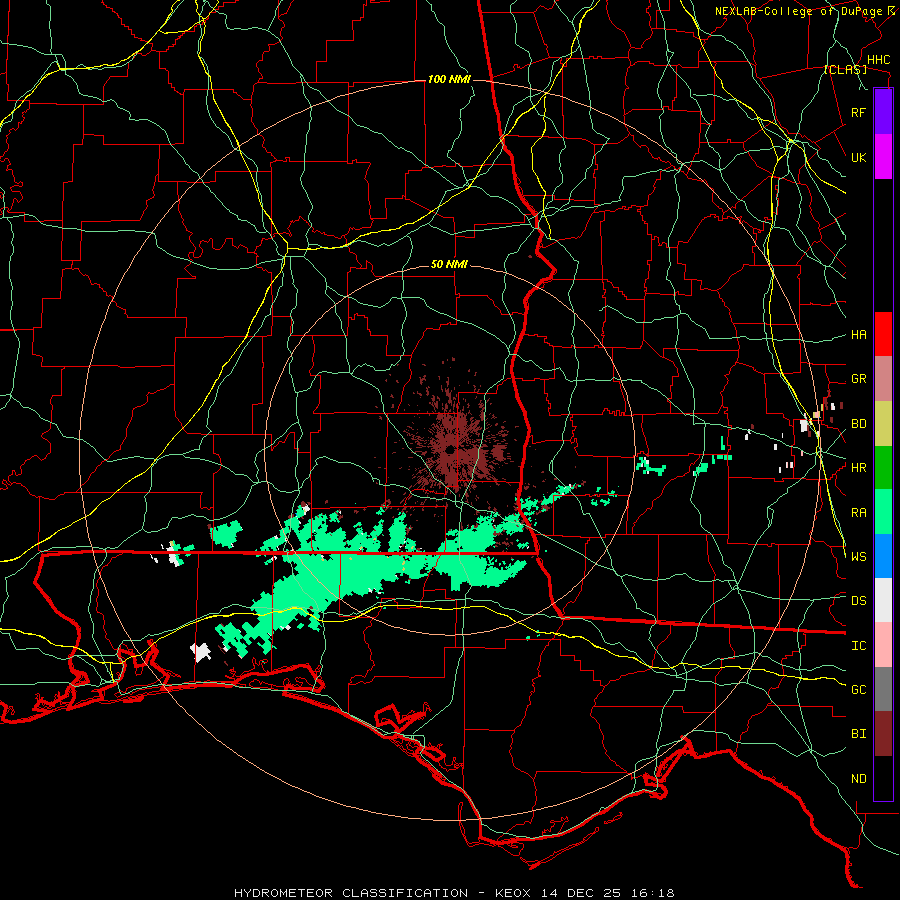This screenshot has width=900, height=900.
Task: Click the GC legend label
Action: coord(858,690)
